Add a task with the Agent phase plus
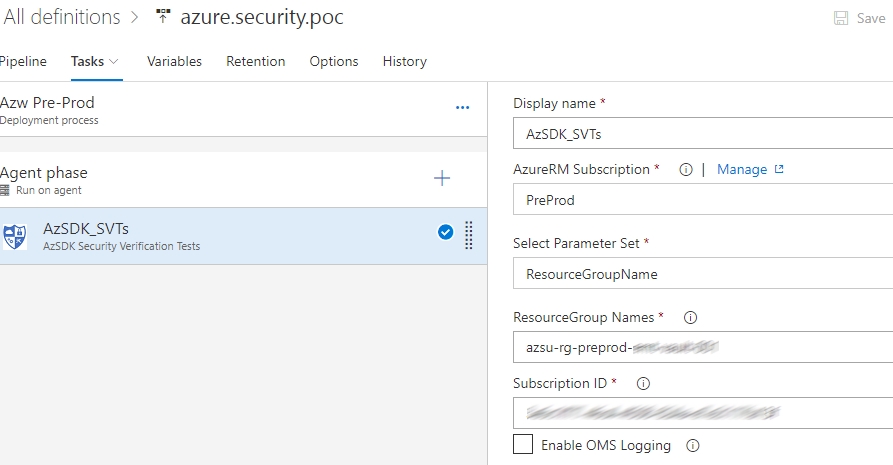The image size is (893, 465). [x=442, y=178]
